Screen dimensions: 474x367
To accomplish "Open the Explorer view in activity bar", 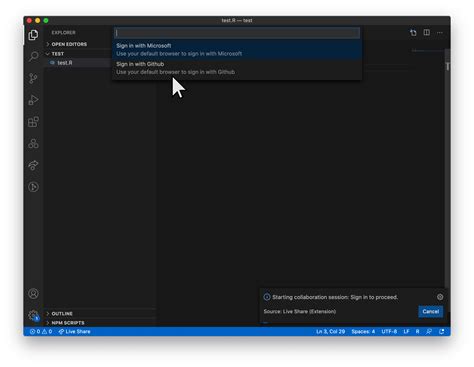I will pyautogui.click(x=33, y=35).
